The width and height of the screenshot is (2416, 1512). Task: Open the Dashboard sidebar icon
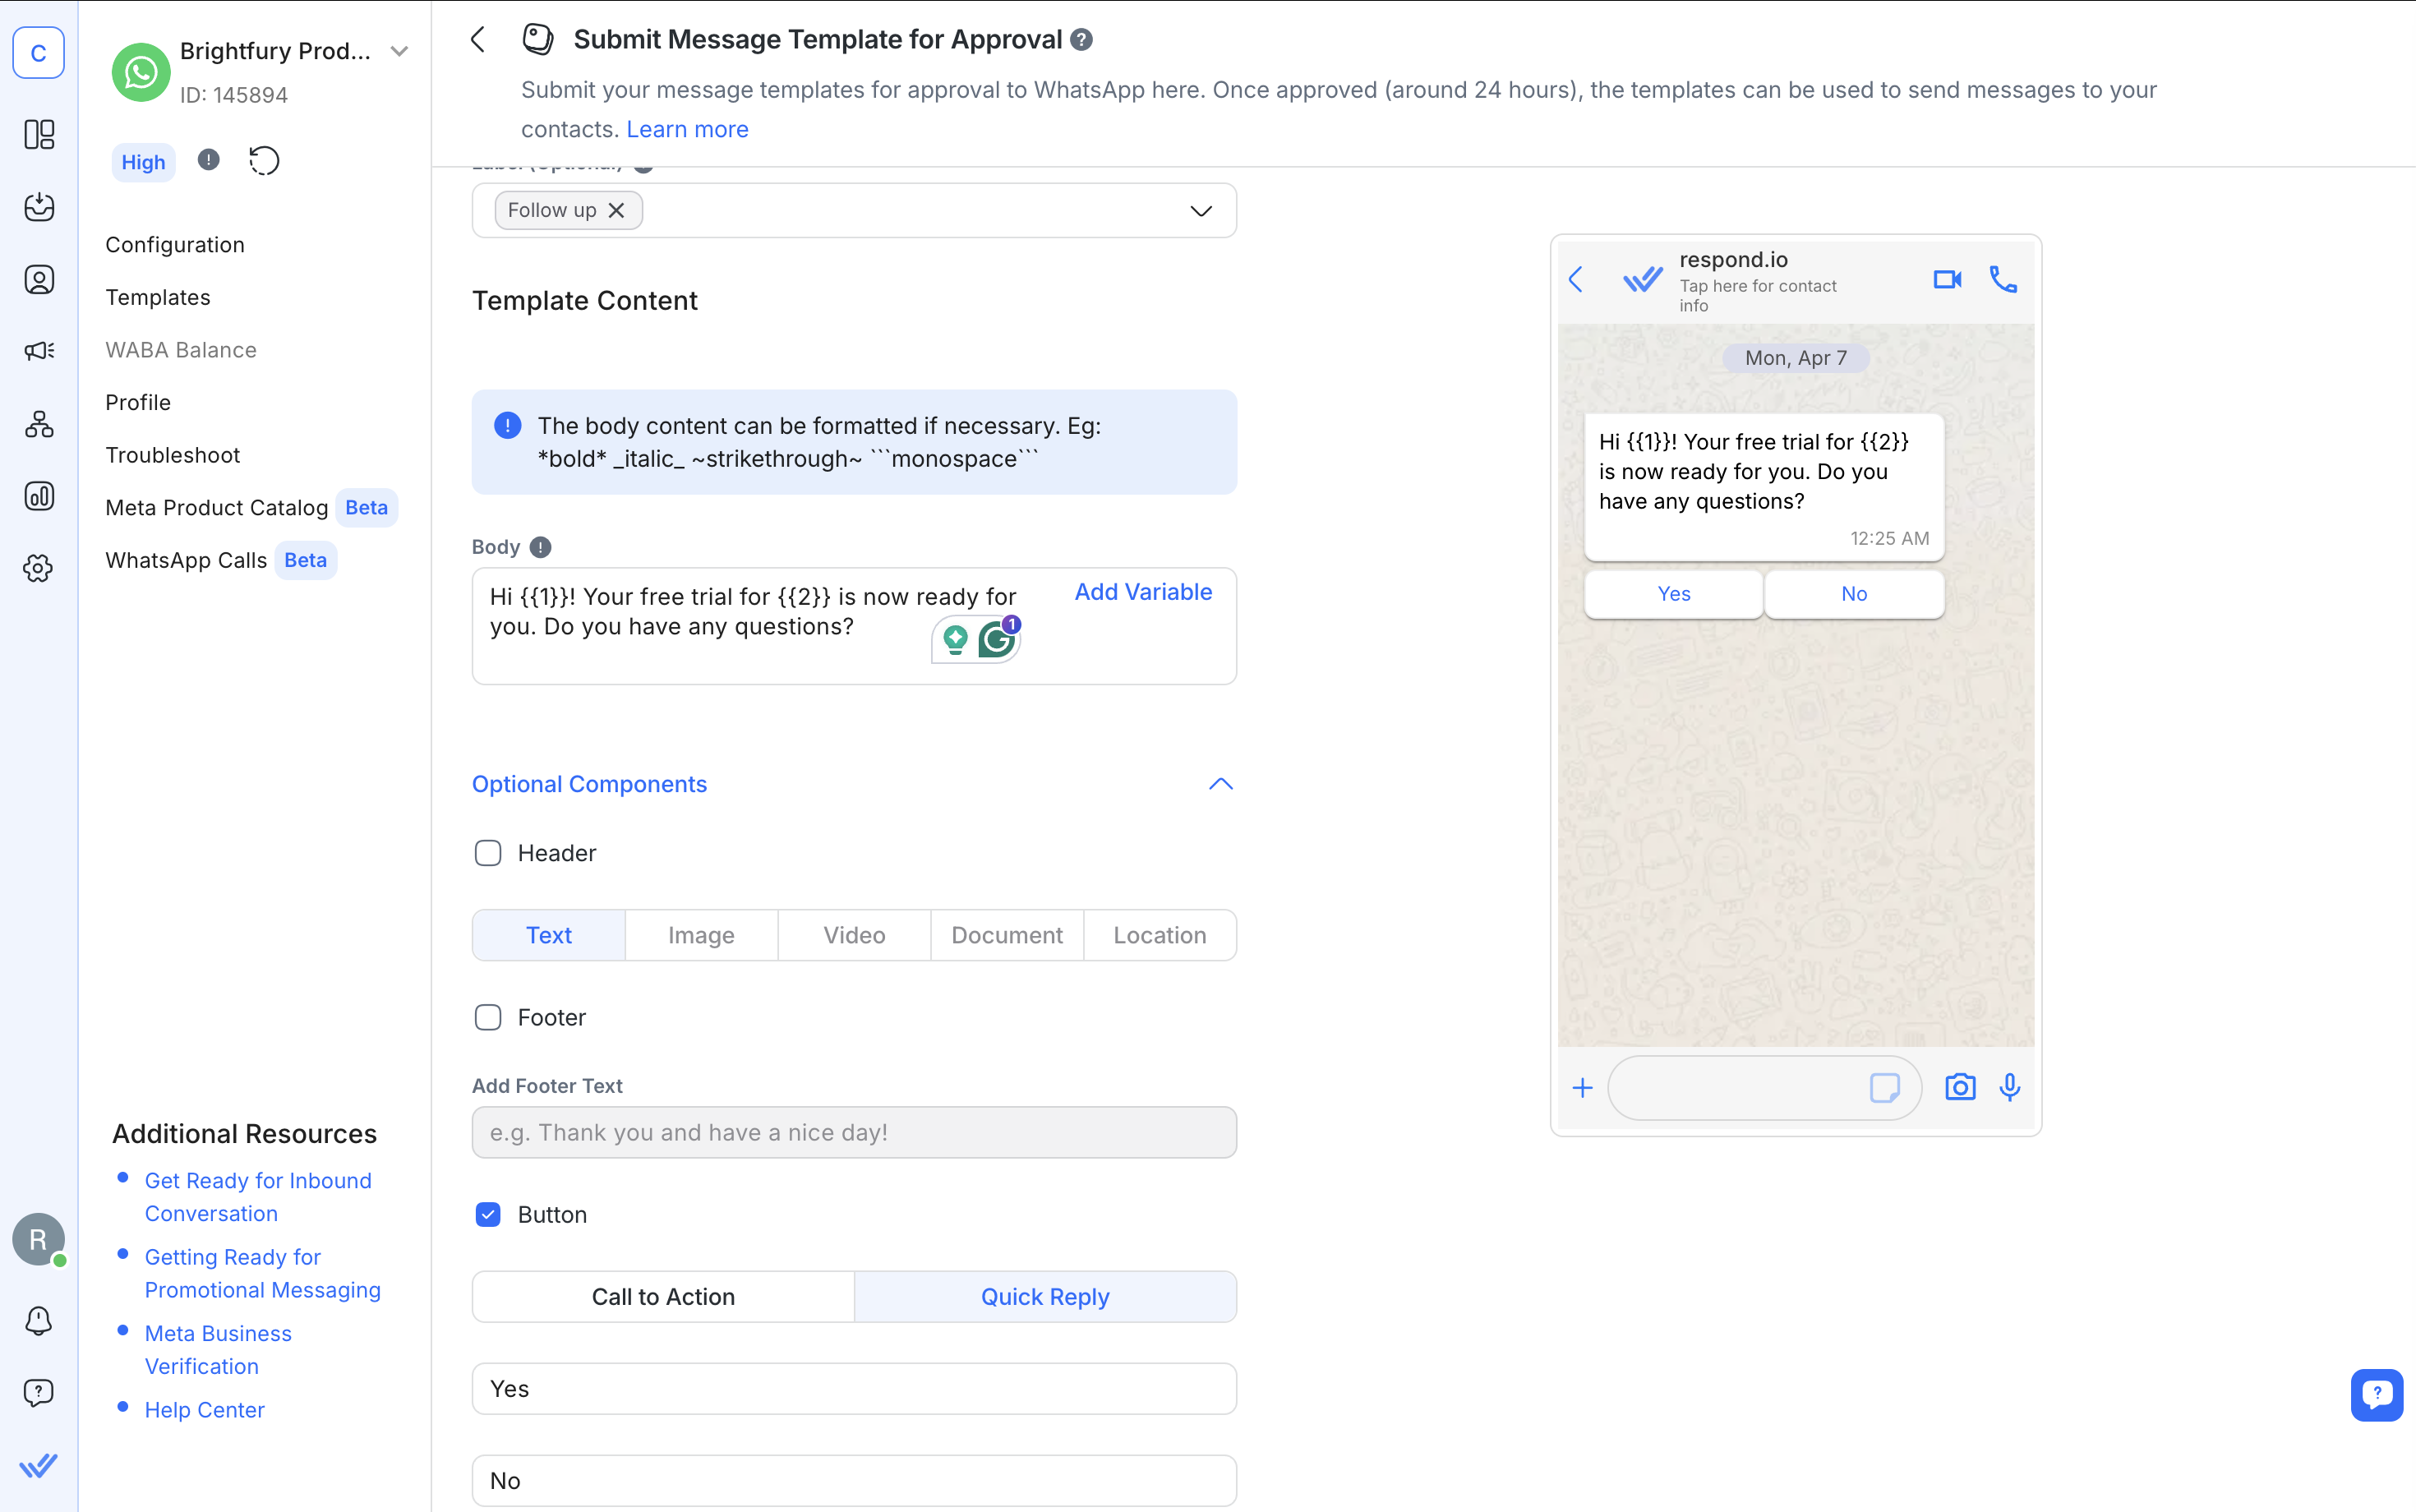click(39, 134)
